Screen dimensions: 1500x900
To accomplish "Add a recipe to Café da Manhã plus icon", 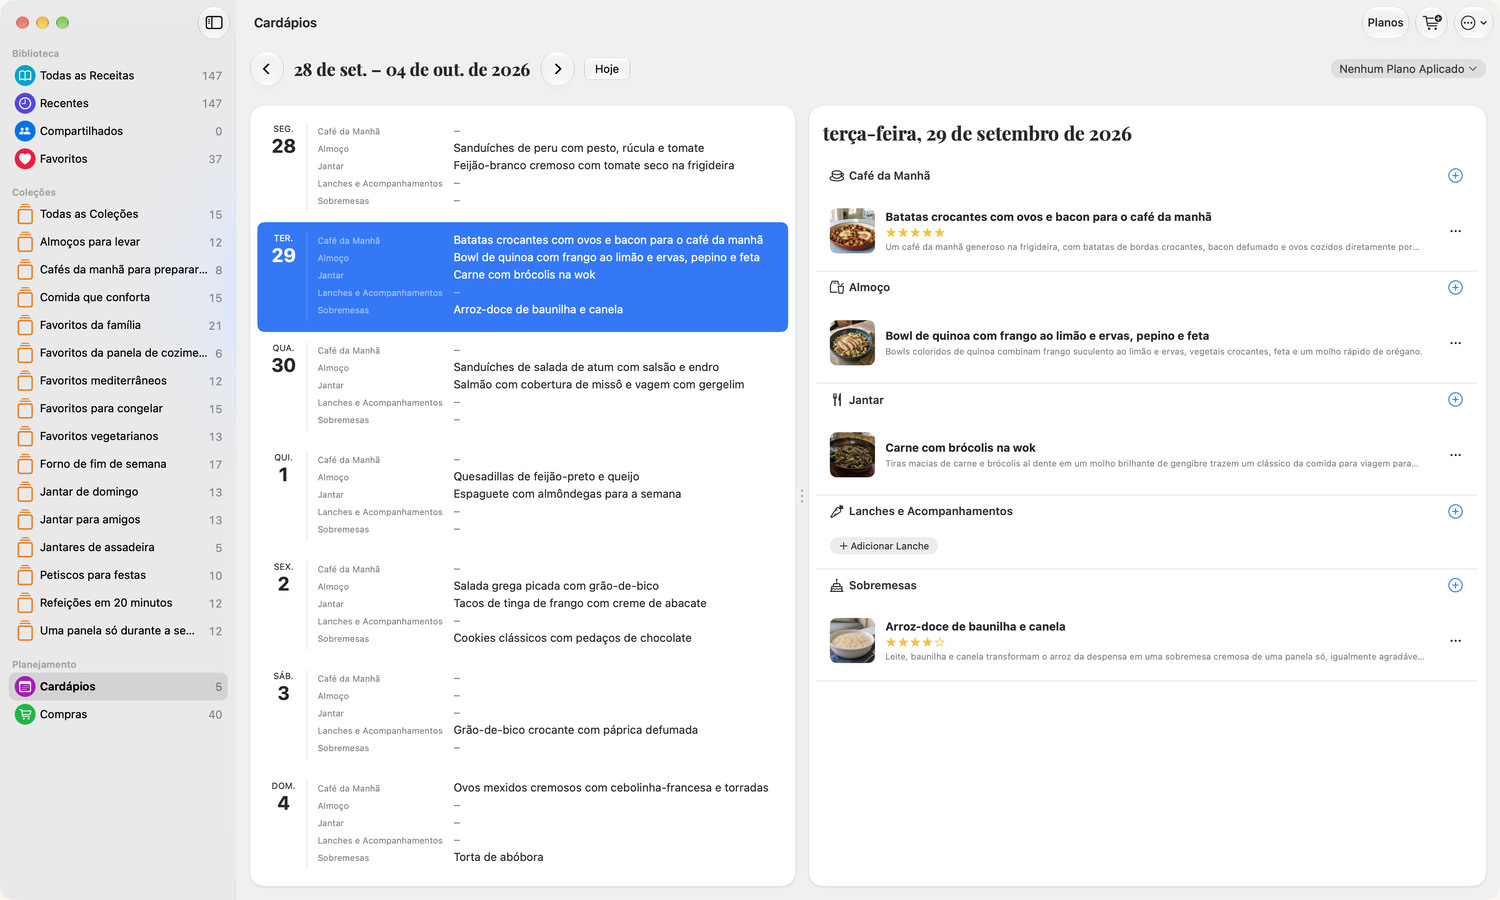I will (1455, 176).
